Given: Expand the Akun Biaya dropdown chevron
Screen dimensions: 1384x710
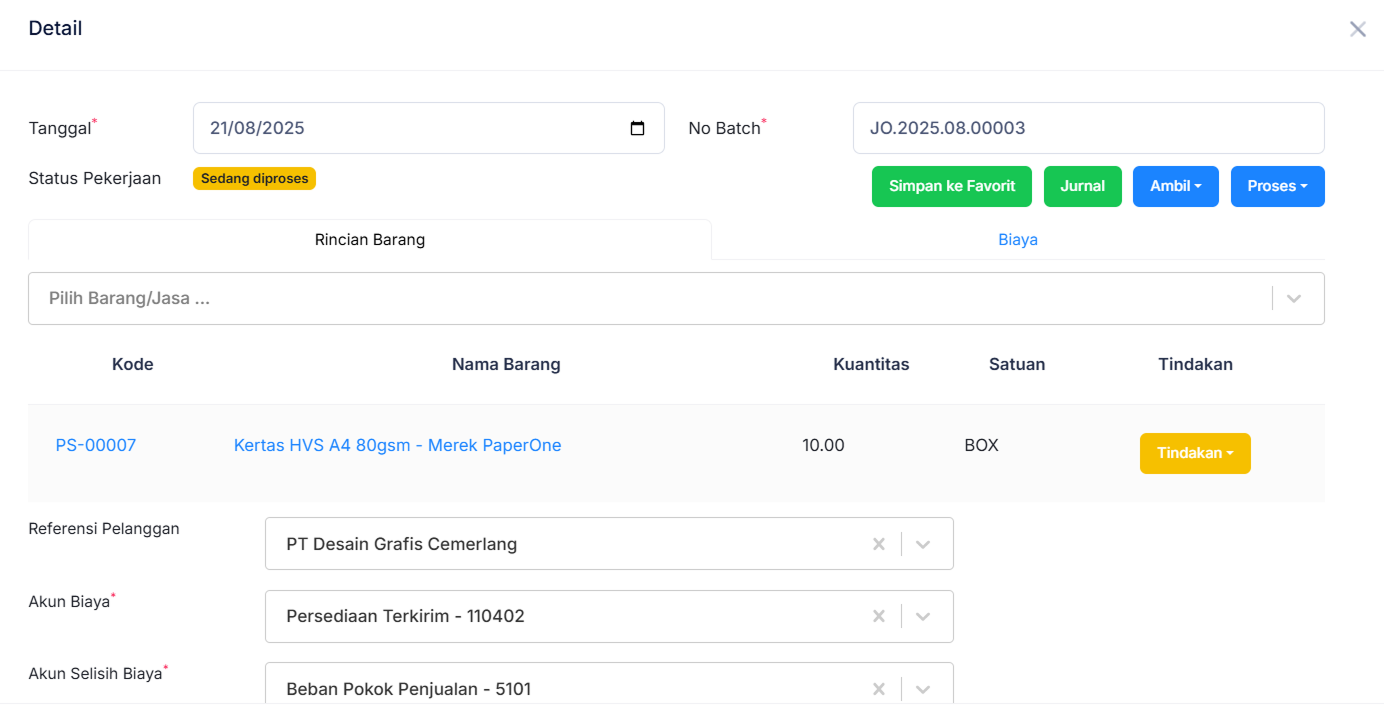Looking at the screenshot, I should click(x=923, y=616).
